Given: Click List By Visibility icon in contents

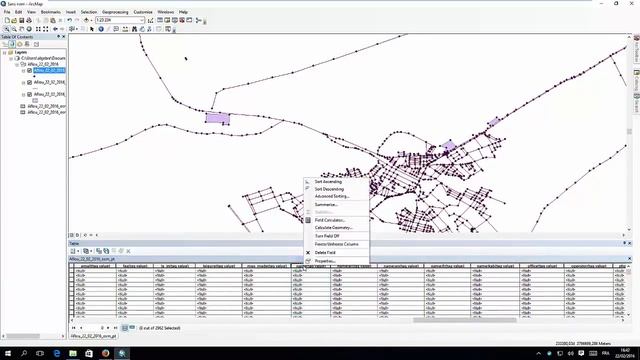Looking at the screenshot, I should (20, 44).
